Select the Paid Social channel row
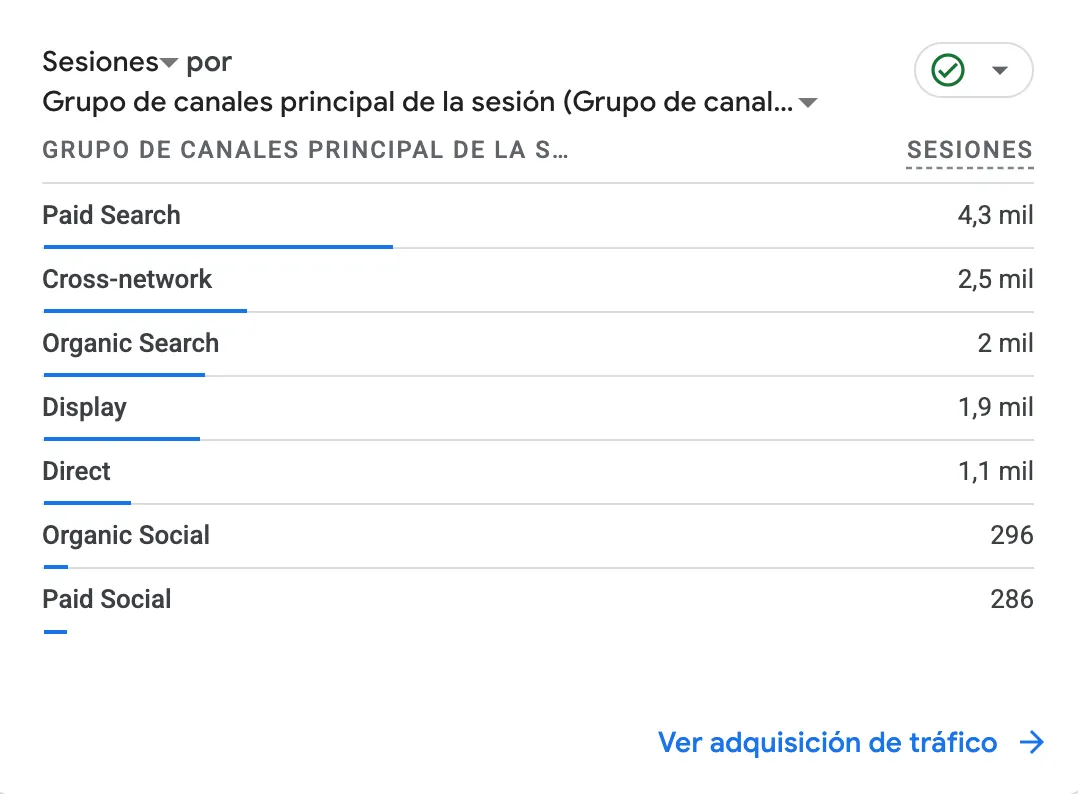The image size is (1078, 794). click(538, 599)
